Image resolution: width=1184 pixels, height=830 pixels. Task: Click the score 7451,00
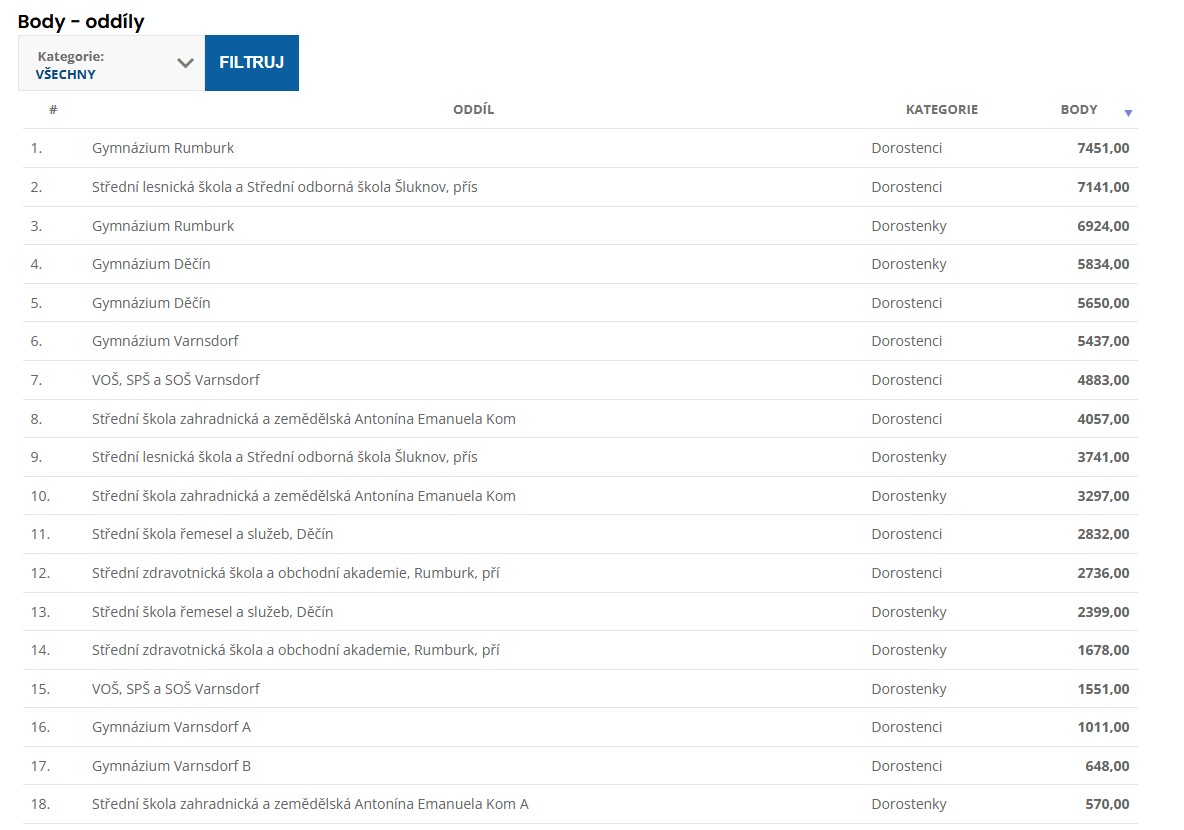click(x=1103, y=148)
